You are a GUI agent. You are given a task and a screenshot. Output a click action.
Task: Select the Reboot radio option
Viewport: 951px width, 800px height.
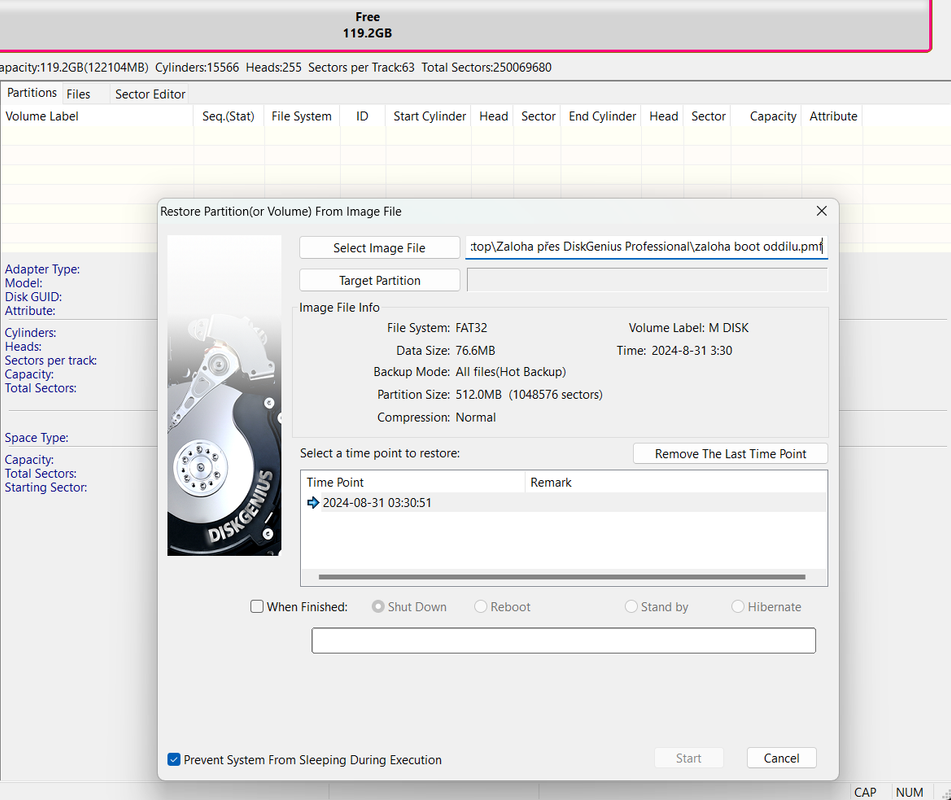480,607
